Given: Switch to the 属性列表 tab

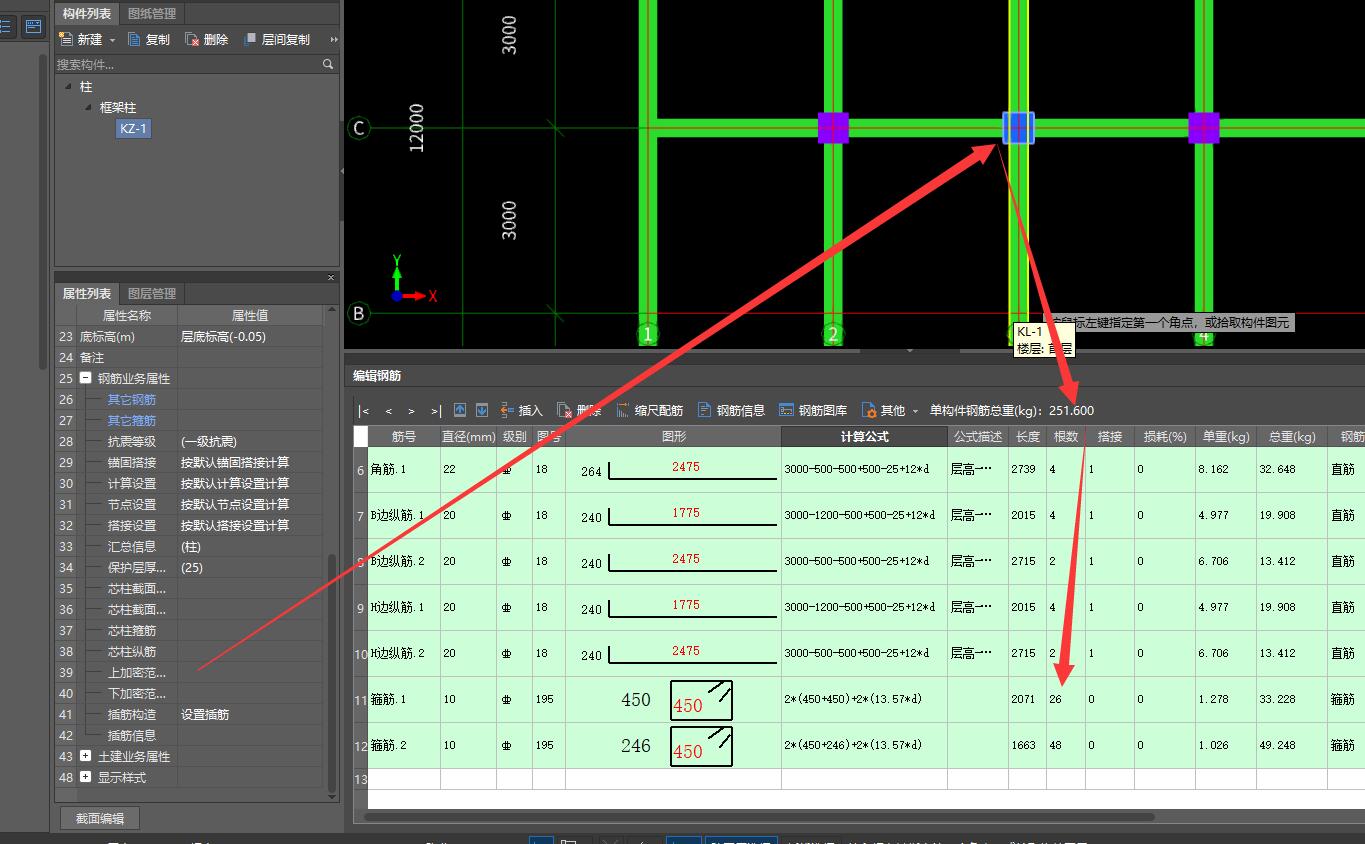Looking at the screenshot, I should click(x=88, y=293).
